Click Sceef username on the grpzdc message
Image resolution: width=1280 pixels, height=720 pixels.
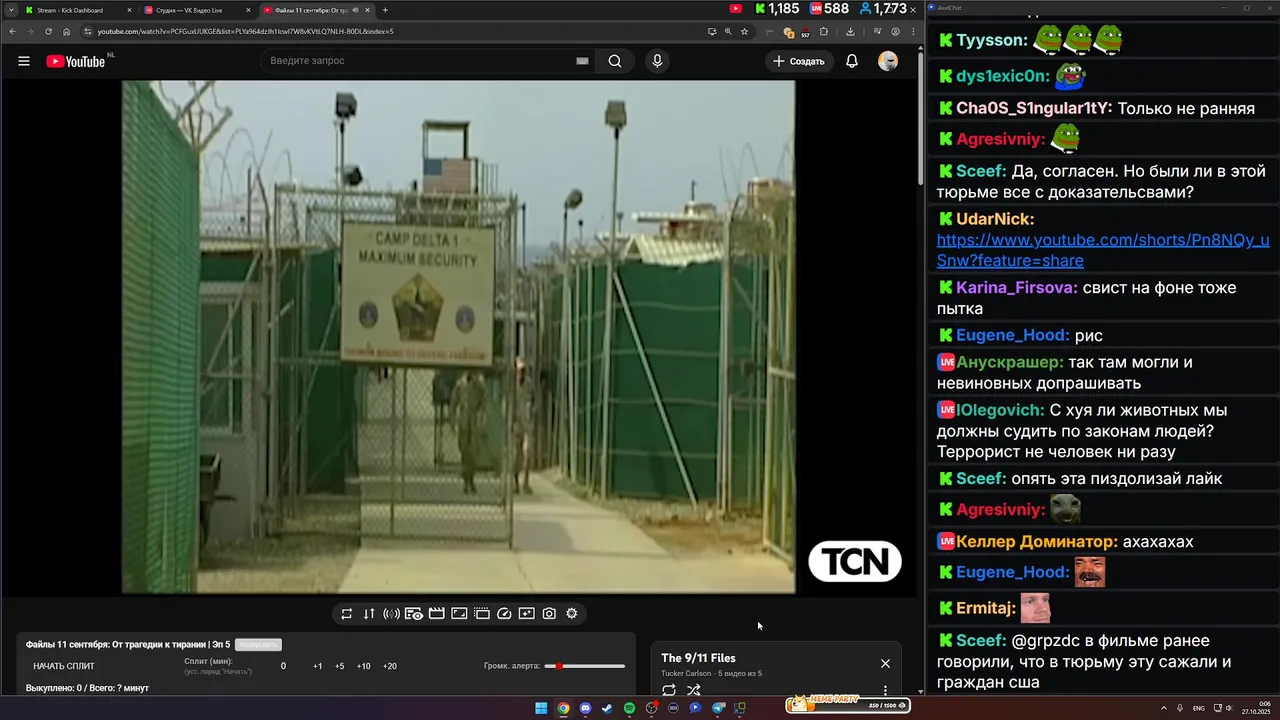tap(980, 640)
